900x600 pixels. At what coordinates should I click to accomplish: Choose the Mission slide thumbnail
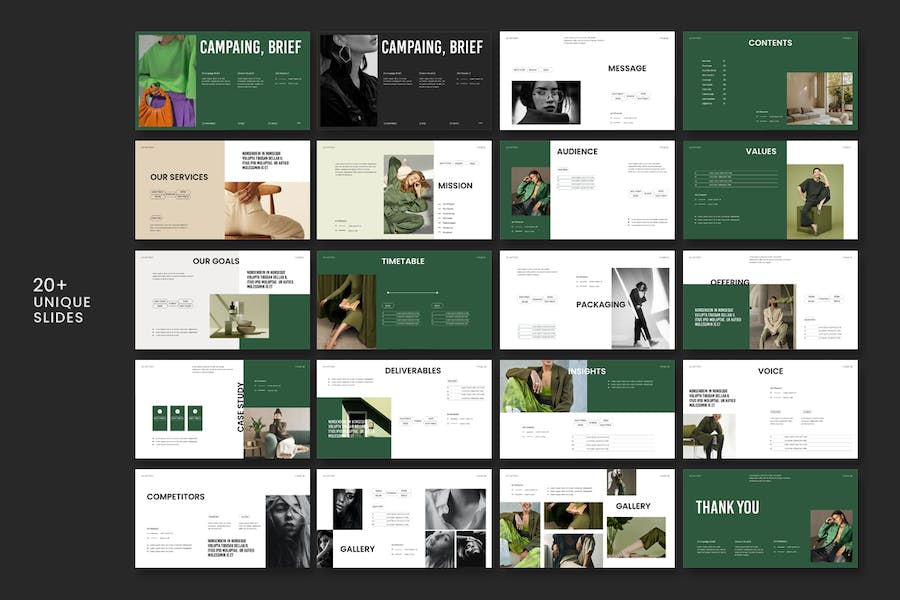(404, 190)
